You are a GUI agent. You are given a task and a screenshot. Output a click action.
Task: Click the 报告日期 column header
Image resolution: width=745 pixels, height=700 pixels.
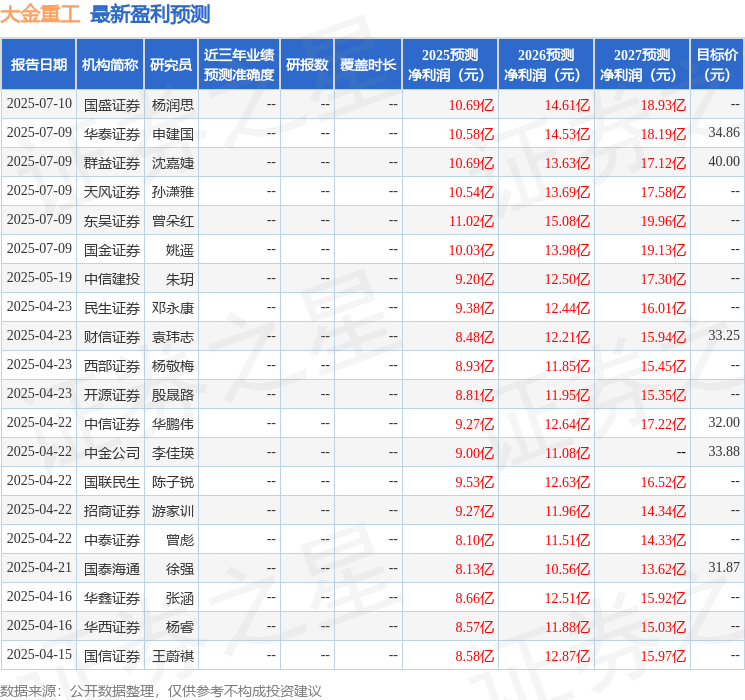(x=38, y=64)
